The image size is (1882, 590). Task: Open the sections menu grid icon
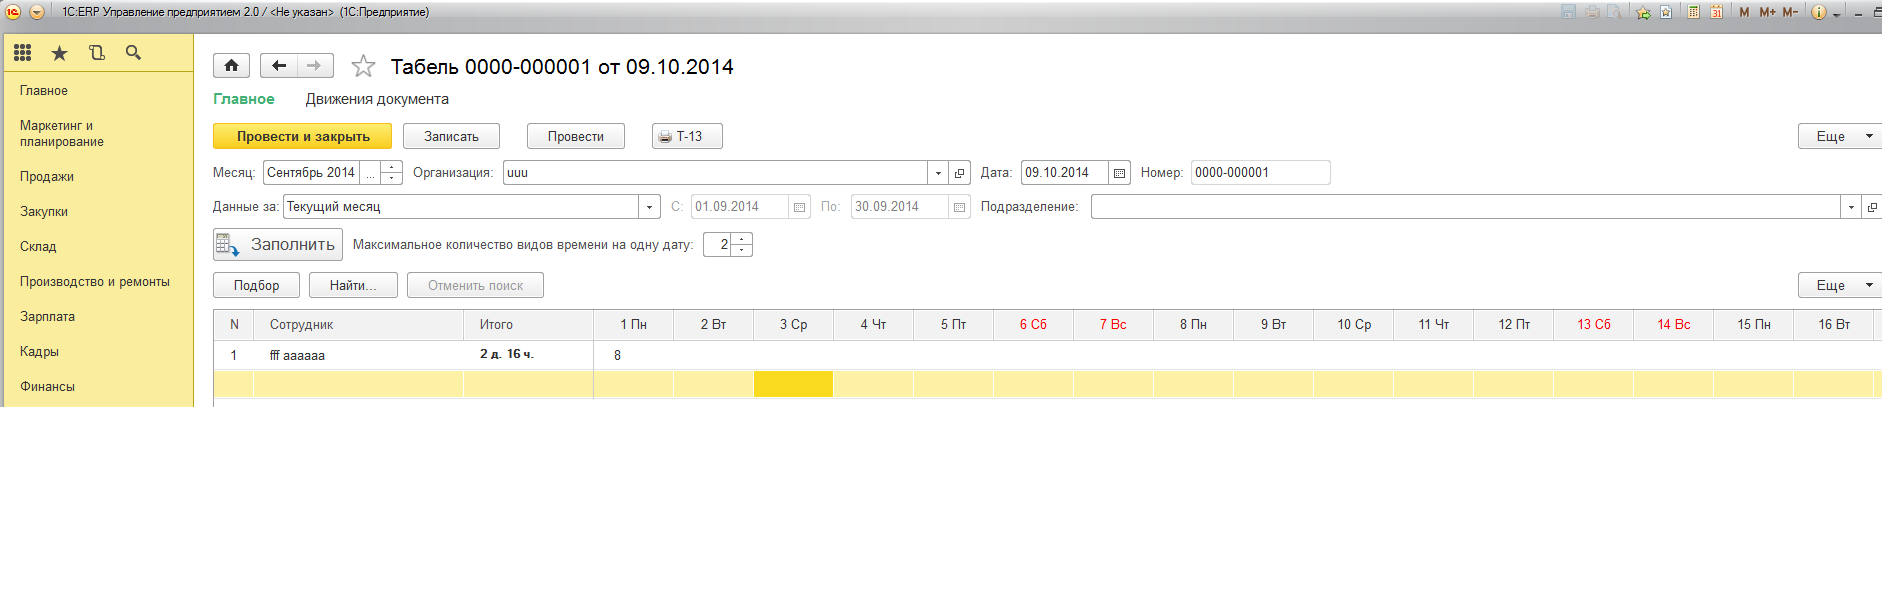(x=22, y=53)
